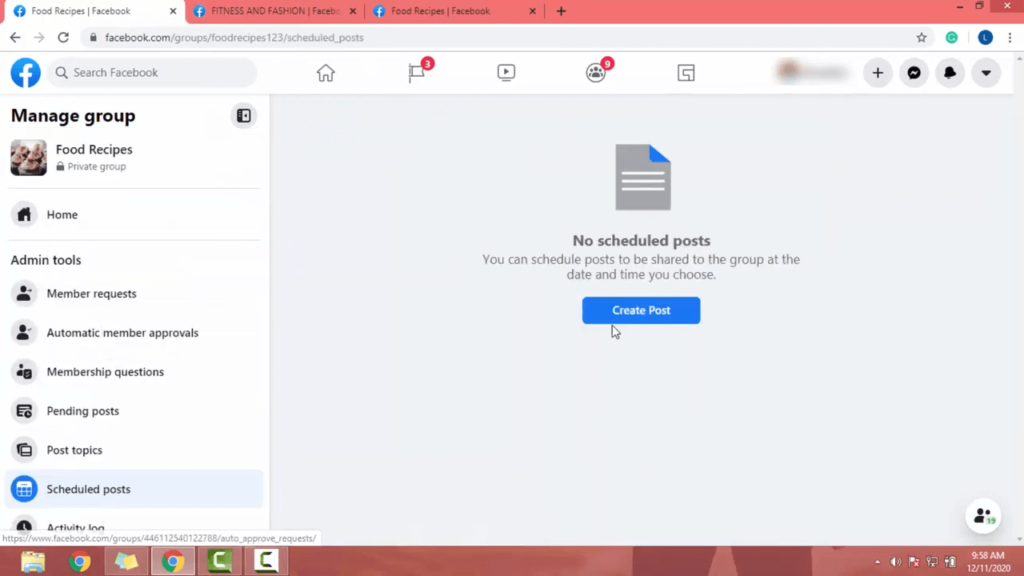Screen dimensions: 1024x576
Task: Expand the Account dropdown arrow
Action: [986, 72]
